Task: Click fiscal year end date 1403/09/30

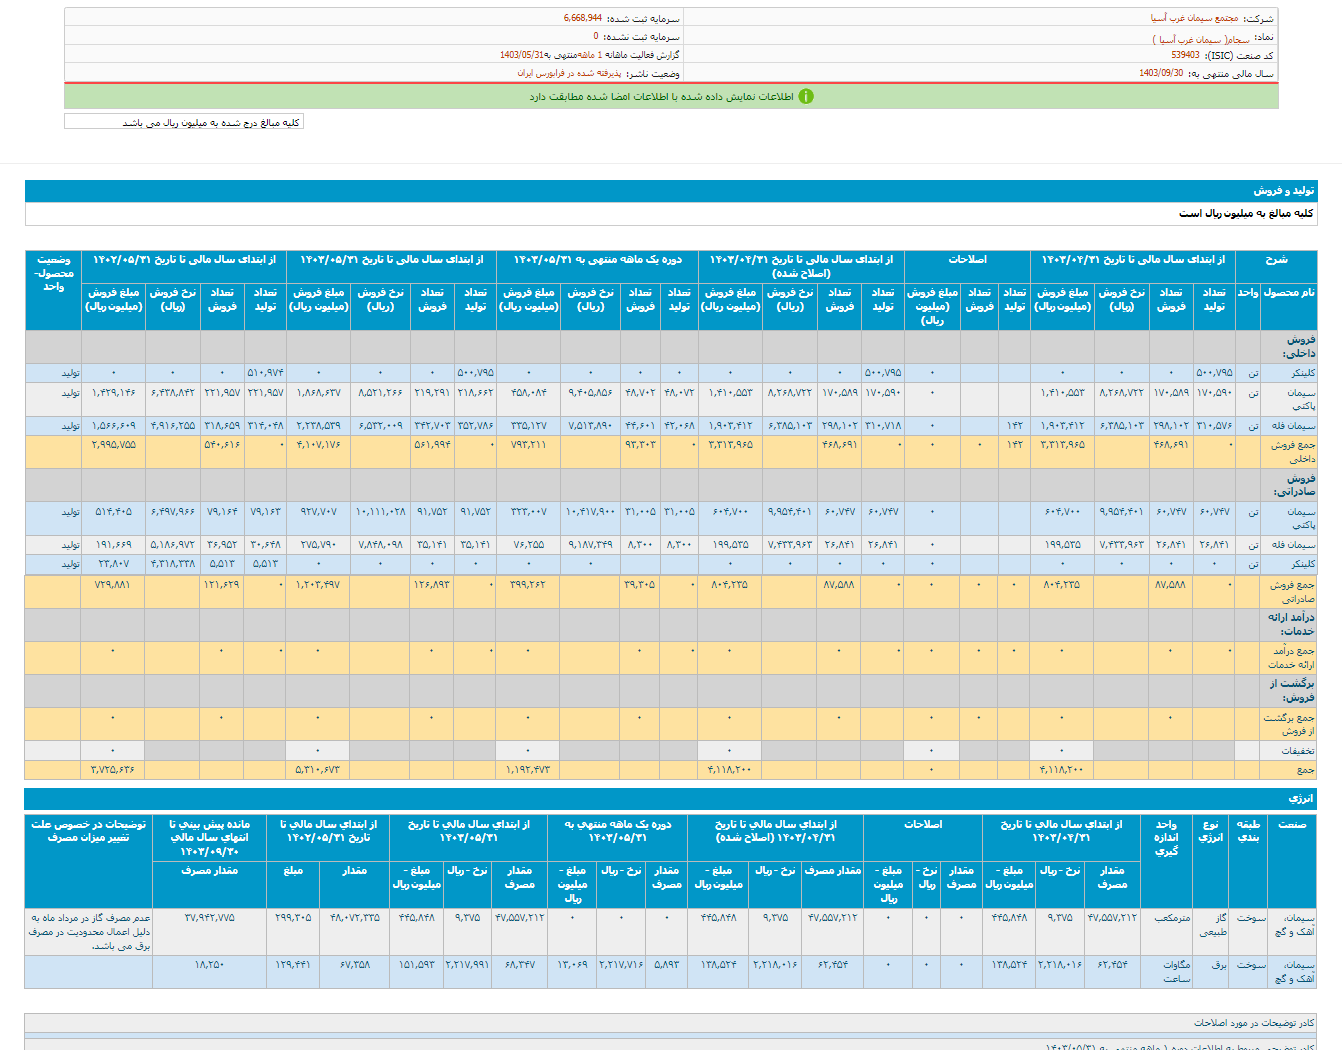Action: [x=1161, y=74]
